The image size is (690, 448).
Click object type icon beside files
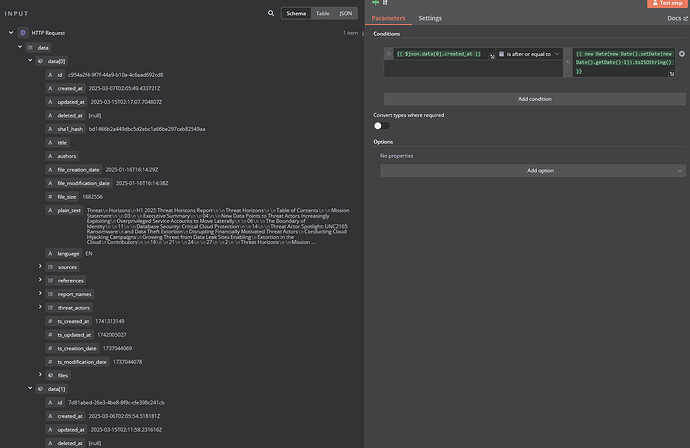(50, 375)
